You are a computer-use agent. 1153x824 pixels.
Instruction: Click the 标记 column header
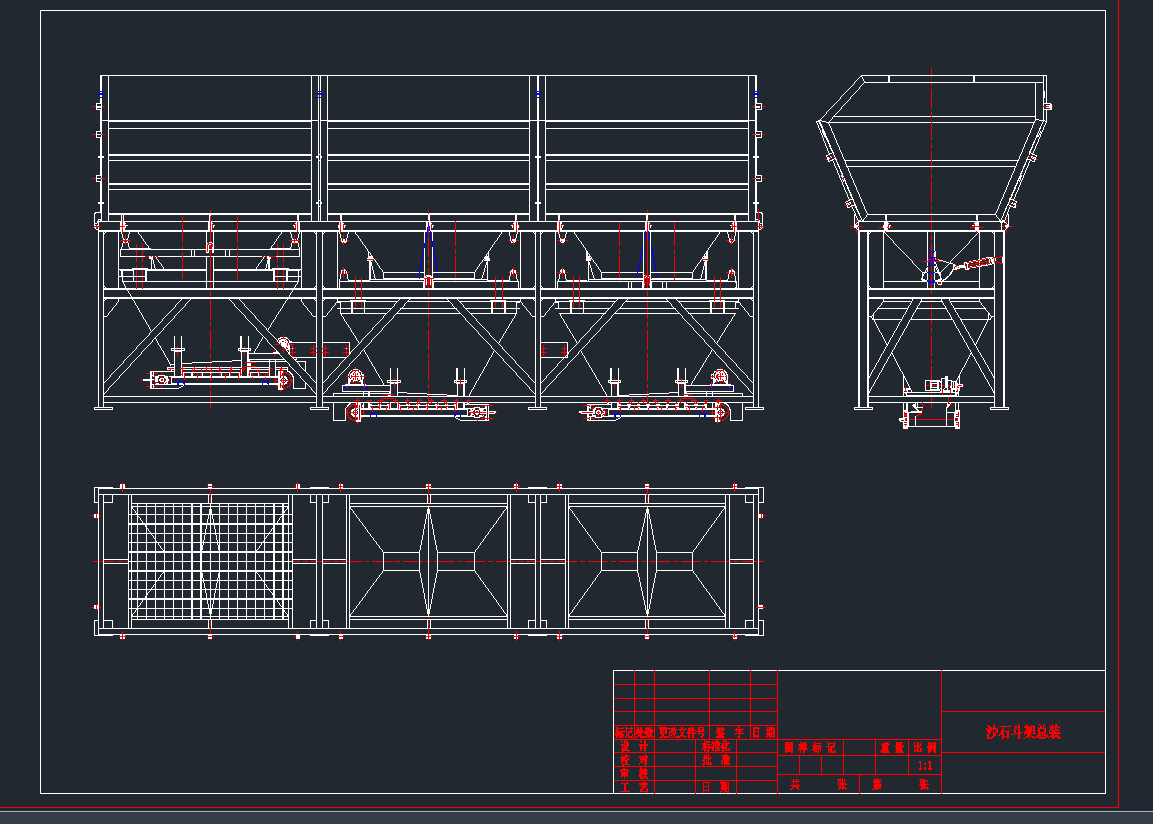click(x=624, y=732)
